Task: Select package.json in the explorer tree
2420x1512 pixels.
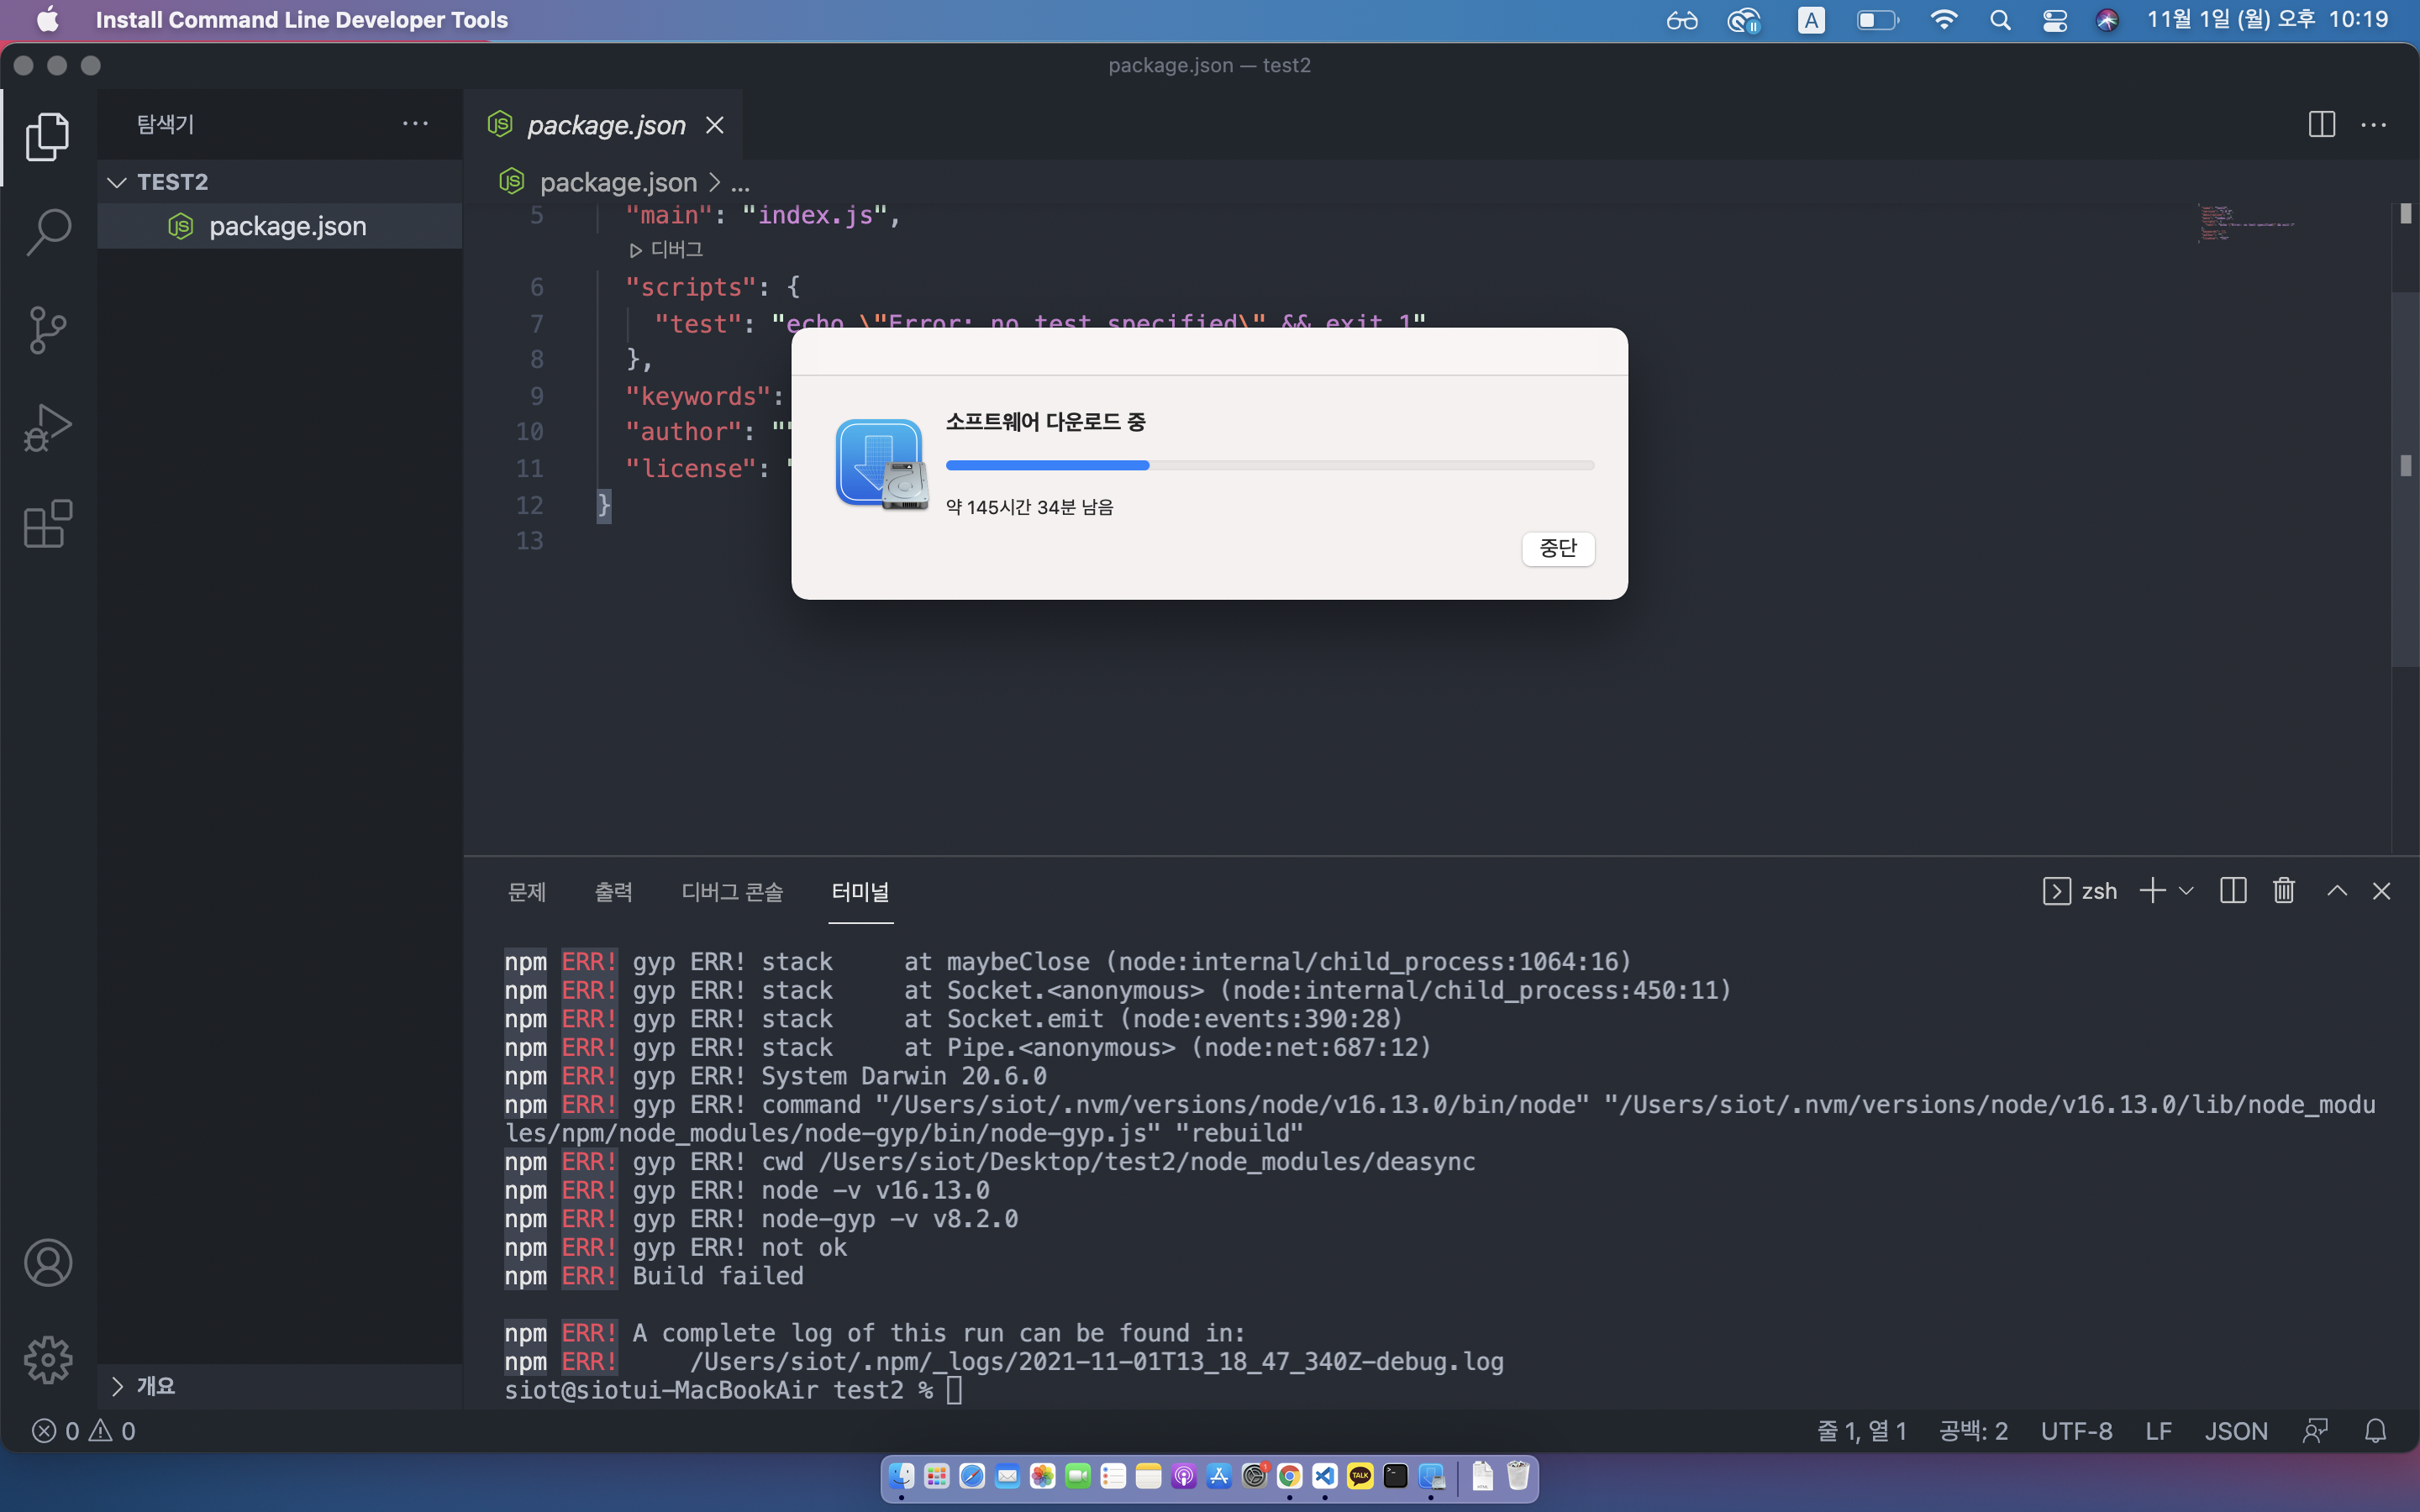Action: (287, 226)
